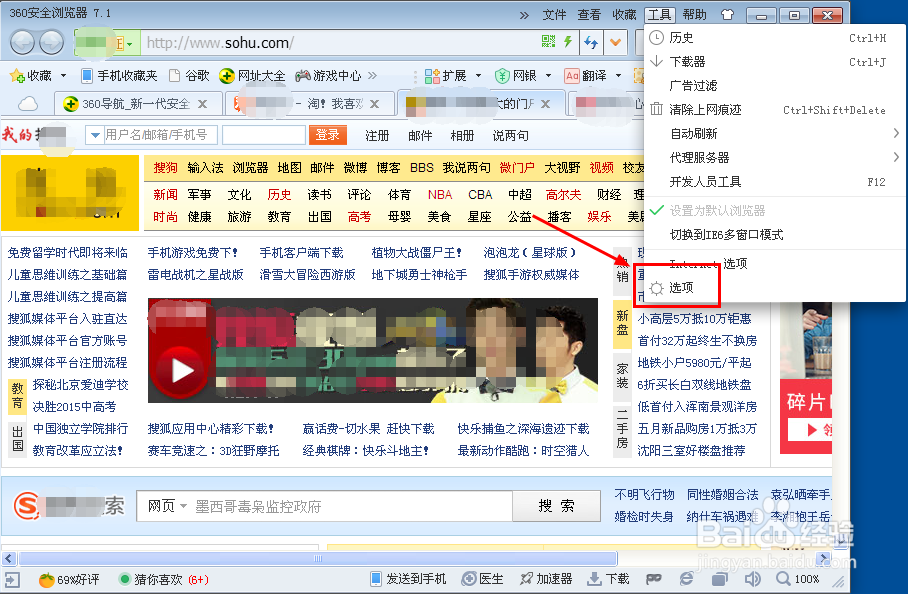Click the blue refresh arrows icon

(591, 42)
